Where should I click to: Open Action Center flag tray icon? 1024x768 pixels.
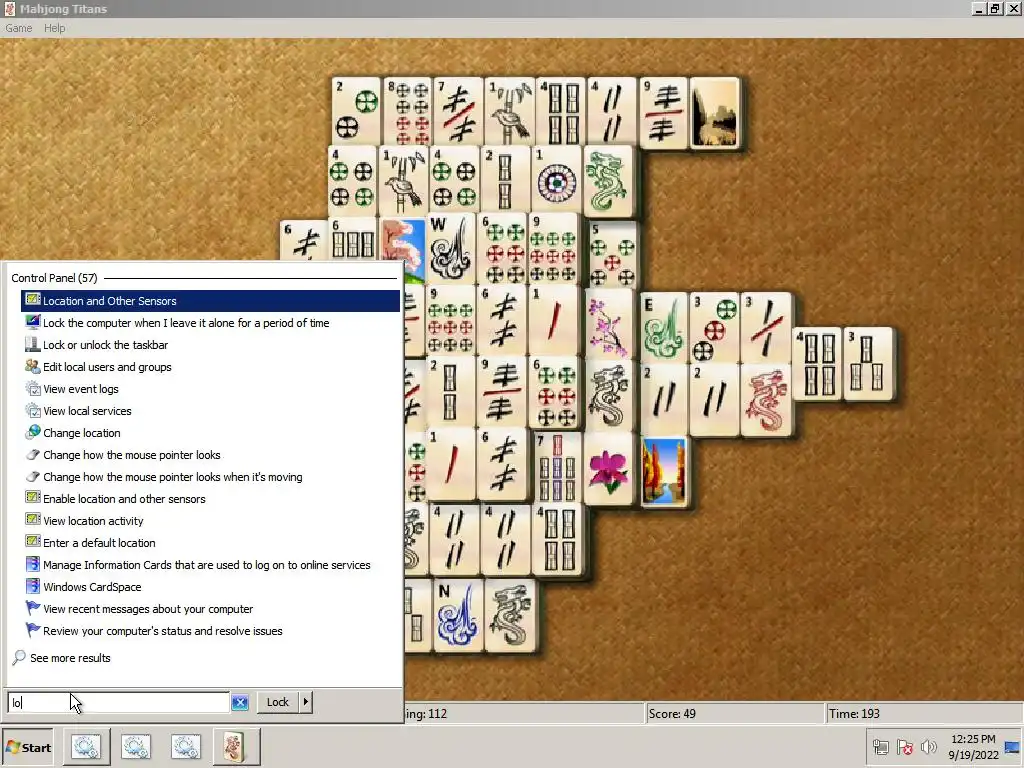(x=904, y=747)
